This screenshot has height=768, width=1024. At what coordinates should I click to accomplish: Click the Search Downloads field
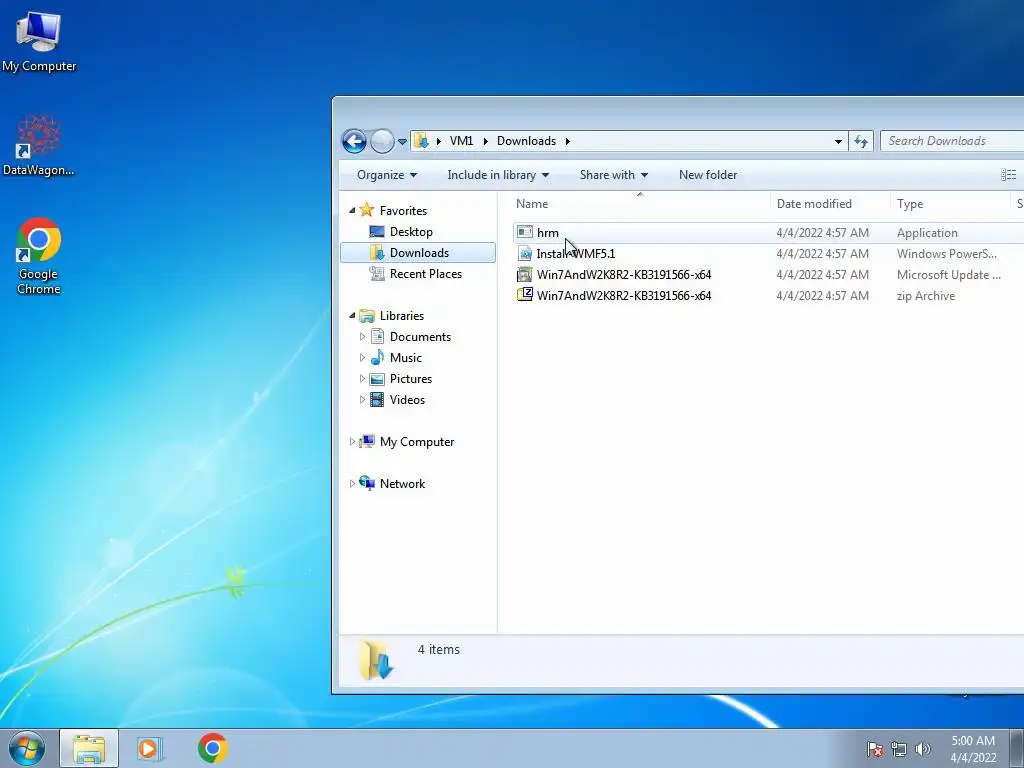[x=952, y=141]
